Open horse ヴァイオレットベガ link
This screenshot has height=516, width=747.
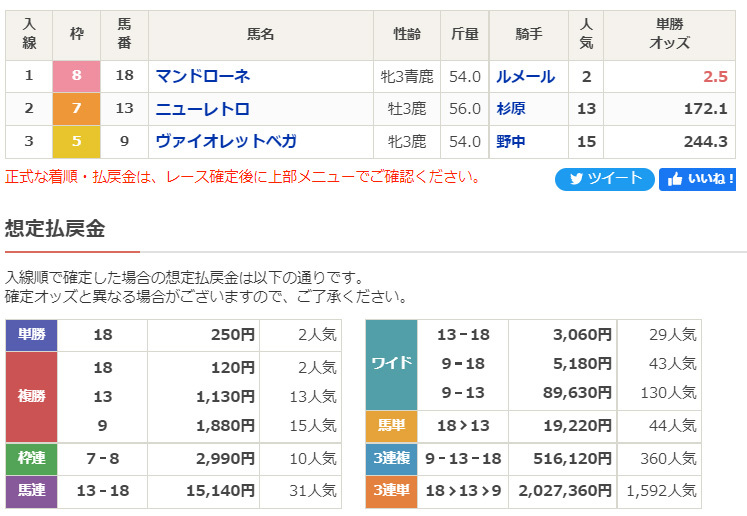[x=231, y=142]
